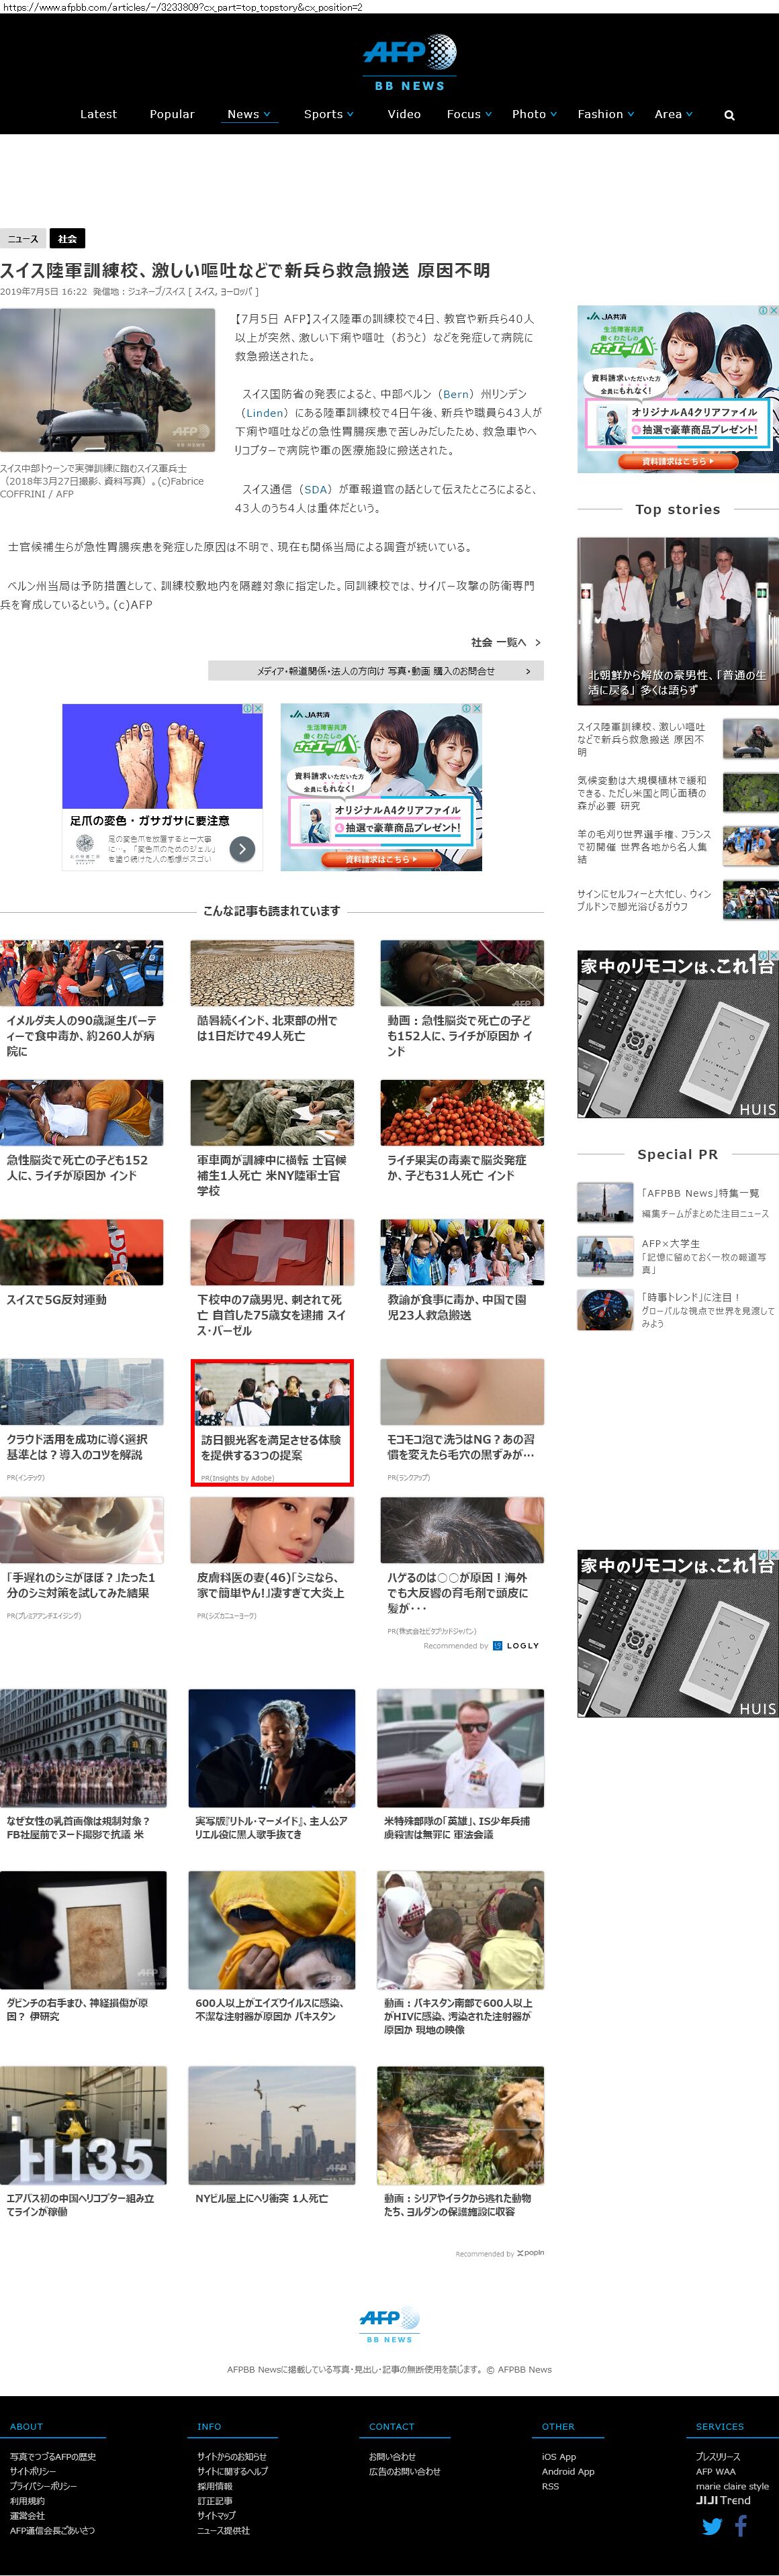Image resolution: width=779 pixels, height=2576 pixels.
Task: Open the Facebook icon in footer
Action: [x=741, y=2526]
